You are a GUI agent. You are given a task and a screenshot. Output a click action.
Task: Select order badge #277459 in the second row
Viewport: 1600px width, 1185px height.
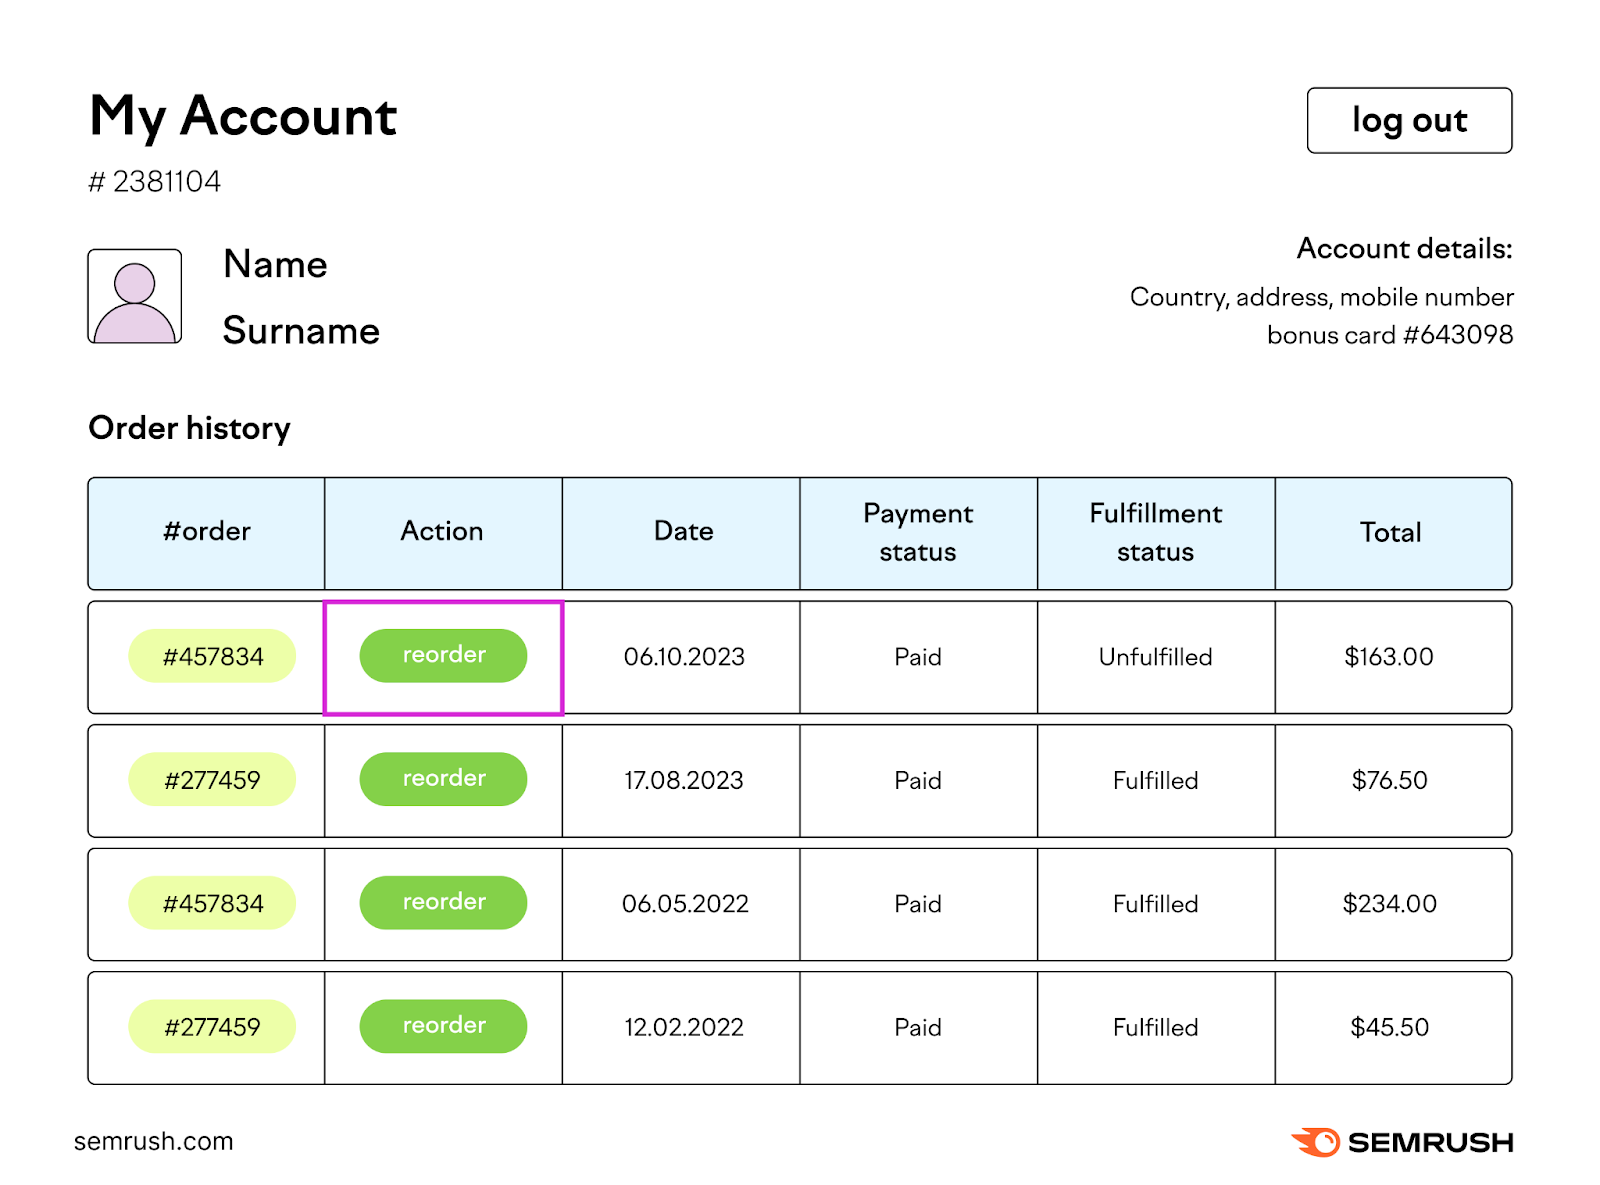click(x=212, y=779)
